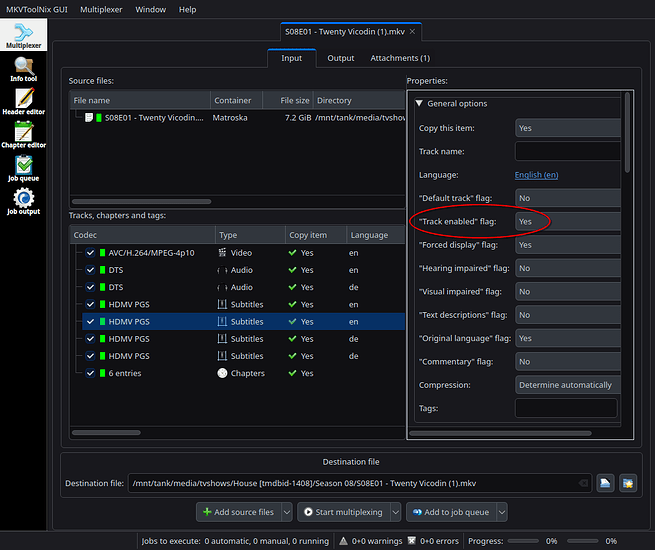Image resolution: width=655 pixels, height=550 pixels.
Task: Open the MKVToolNix GUI menu
Action: [x=37, y=9]
